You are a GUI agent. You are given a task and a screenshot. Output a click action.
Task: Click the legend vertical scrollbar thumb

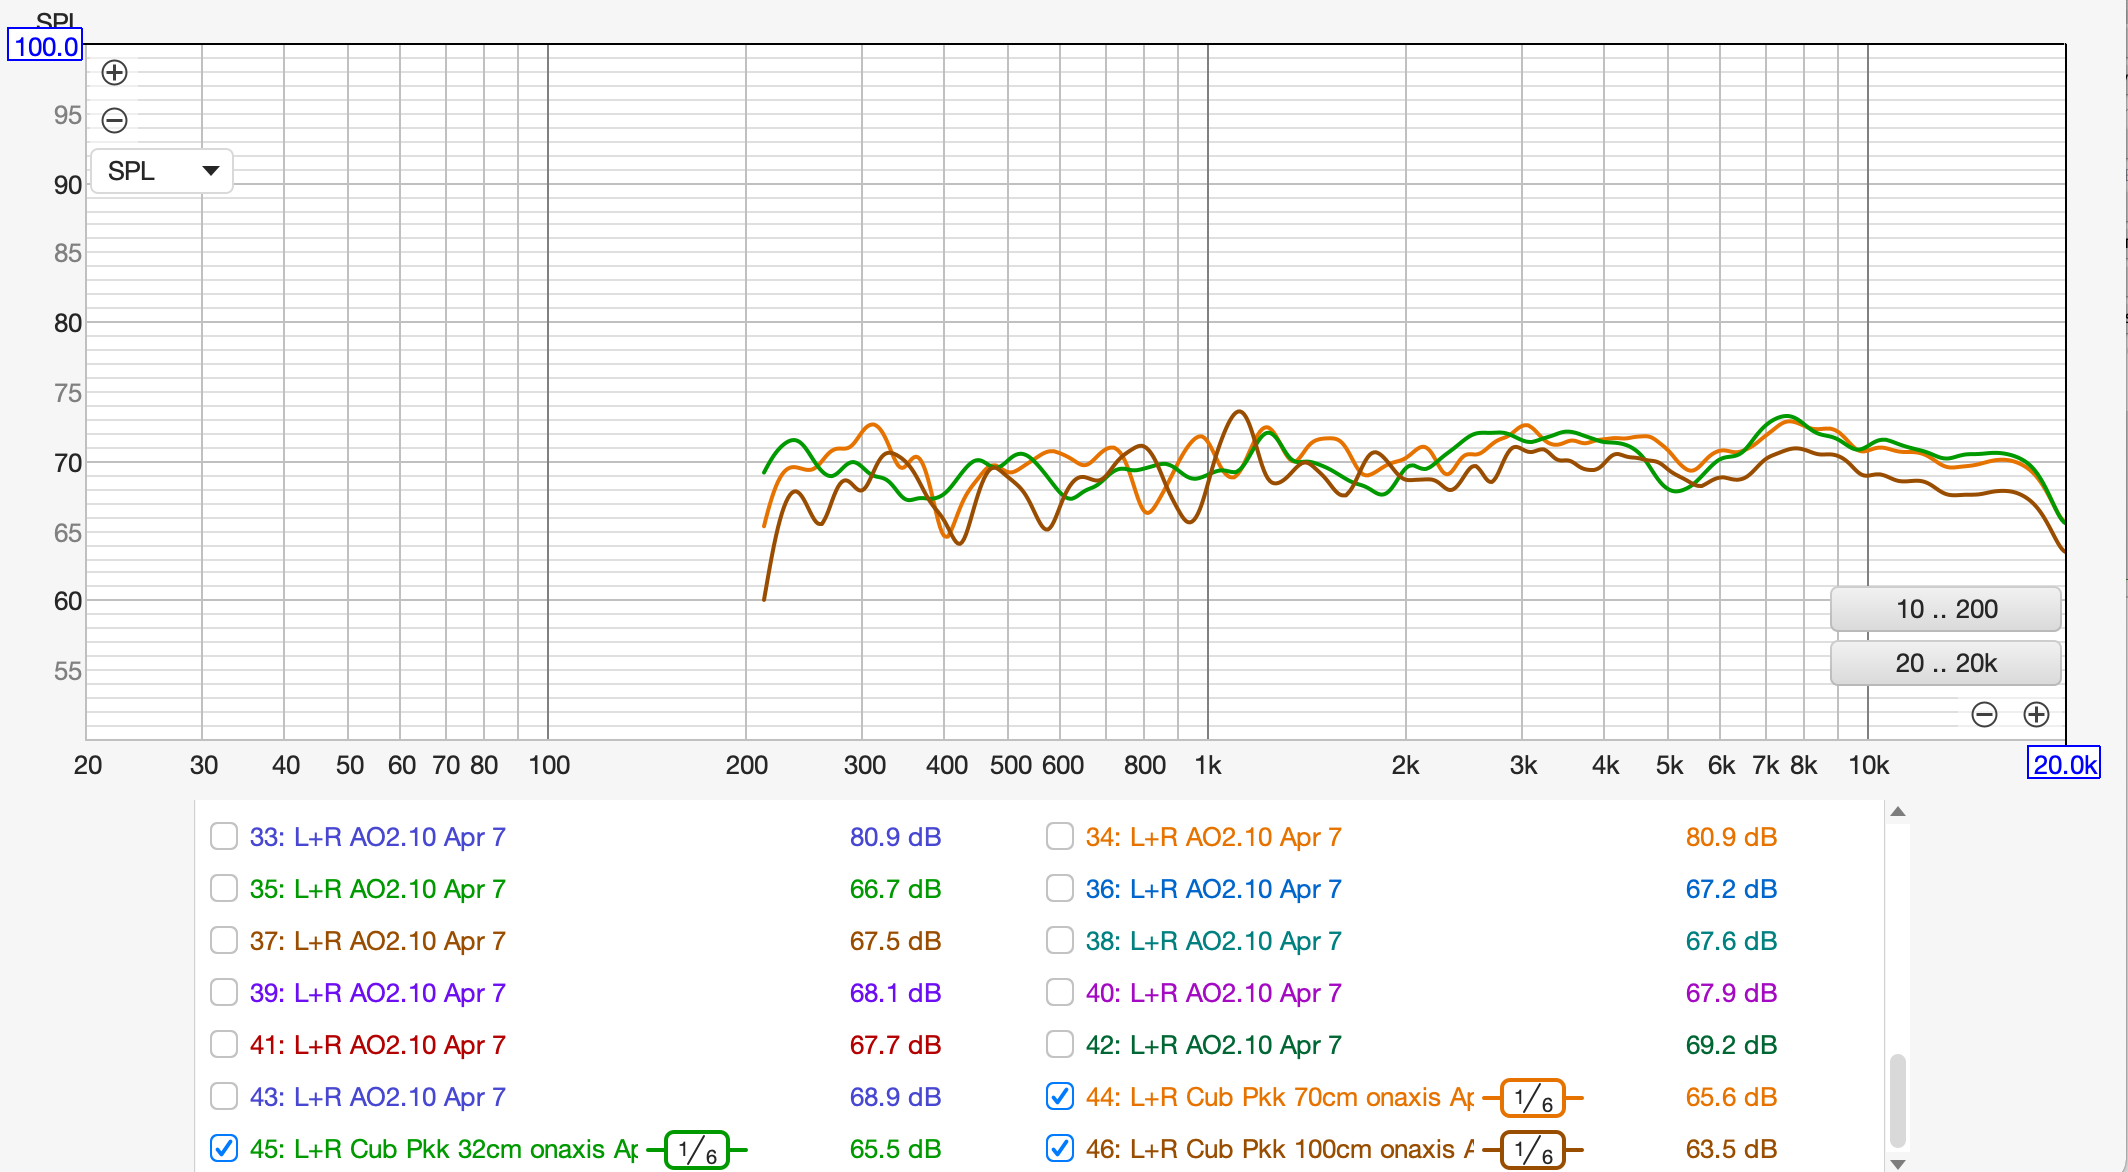pyautogui.click(x=1897, y=1100)
